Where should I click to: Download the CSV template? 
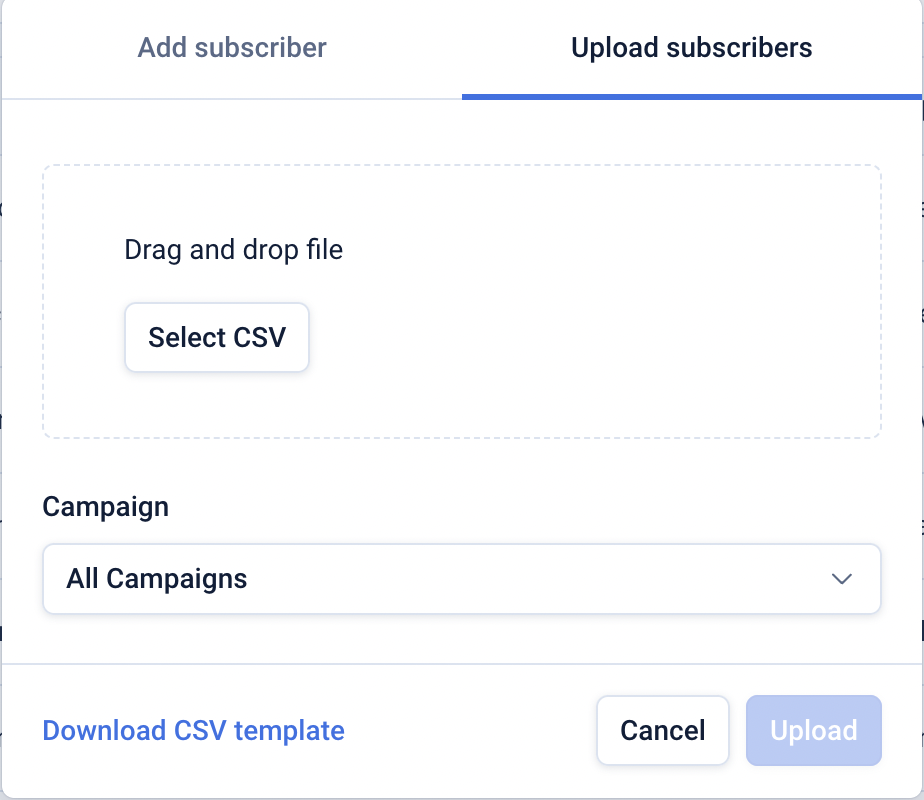click(x=193, y=731)
